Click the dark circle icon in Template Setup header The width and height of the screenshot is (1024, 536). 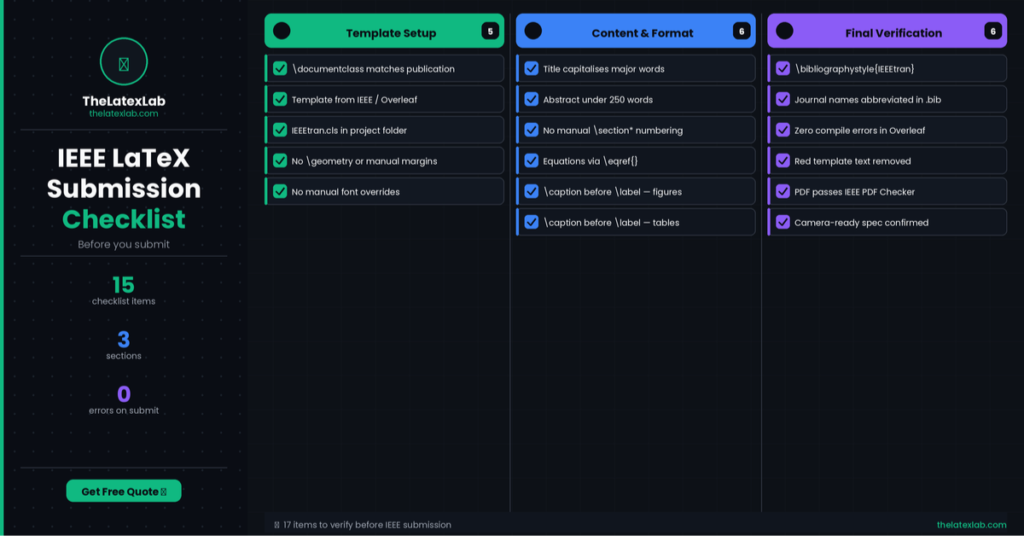282,31
